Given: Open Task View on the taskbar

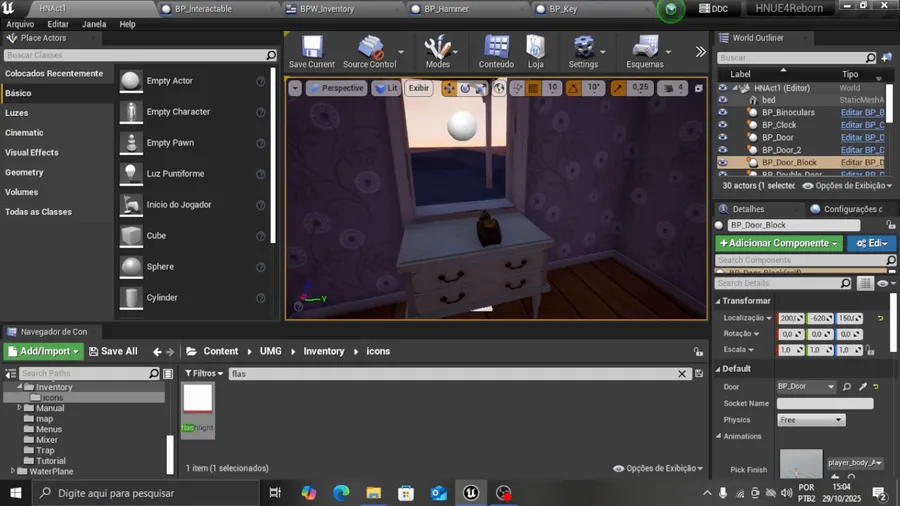Looking at the screenshot, I should (275, 493).
